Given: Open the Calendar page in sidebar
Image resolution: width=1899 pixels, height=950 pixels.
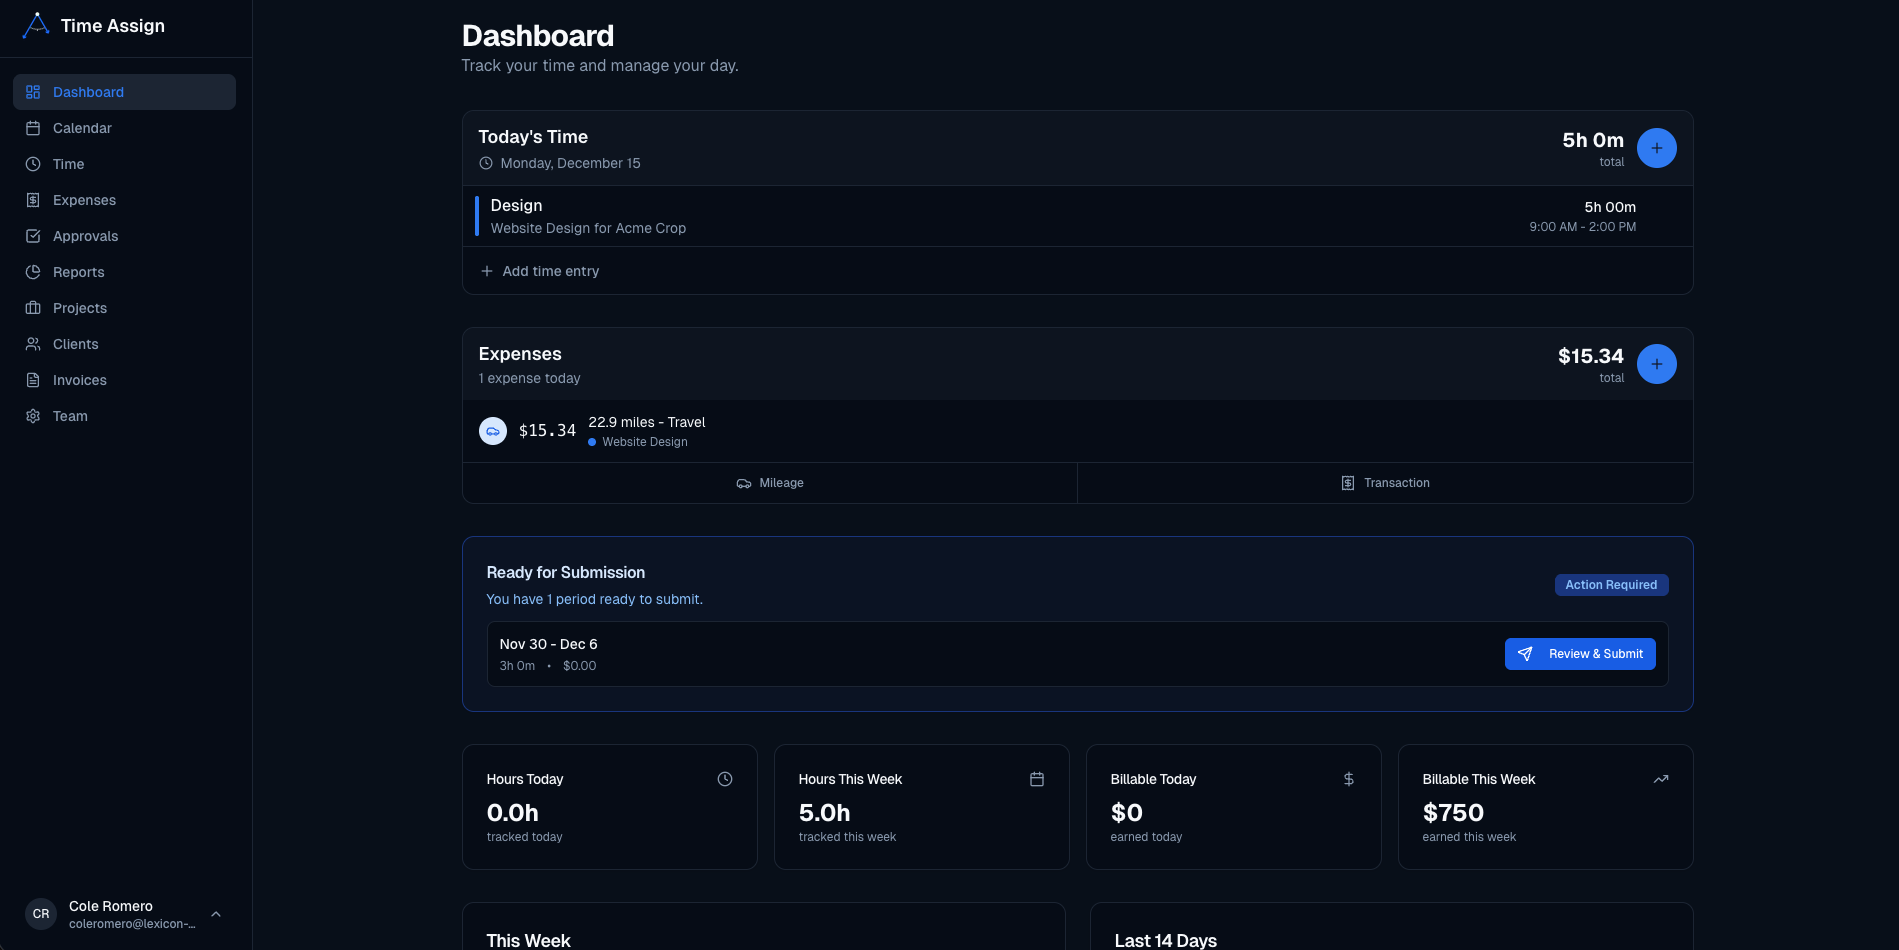Looking at the screenshot, I should pyautogui.click(x=82, y=128).
